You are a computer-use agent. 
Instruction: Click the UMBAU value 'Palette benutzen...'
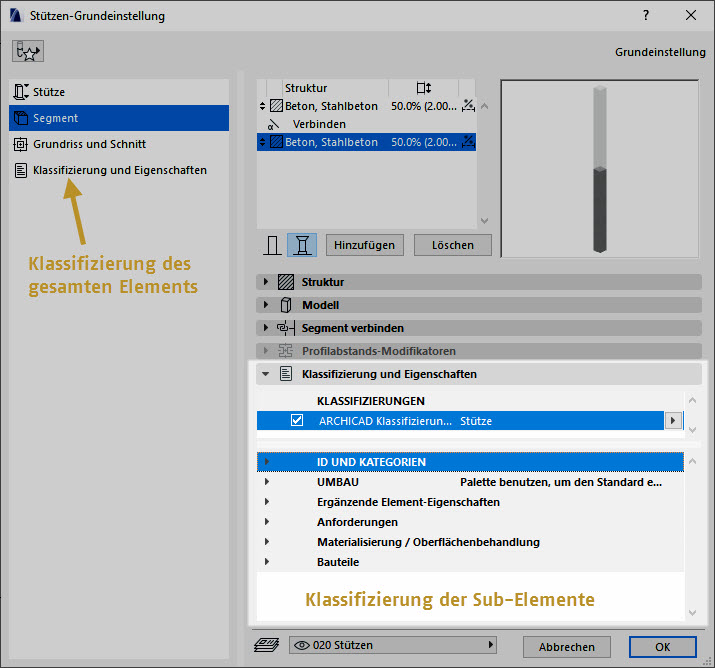(x=561, y=482)
